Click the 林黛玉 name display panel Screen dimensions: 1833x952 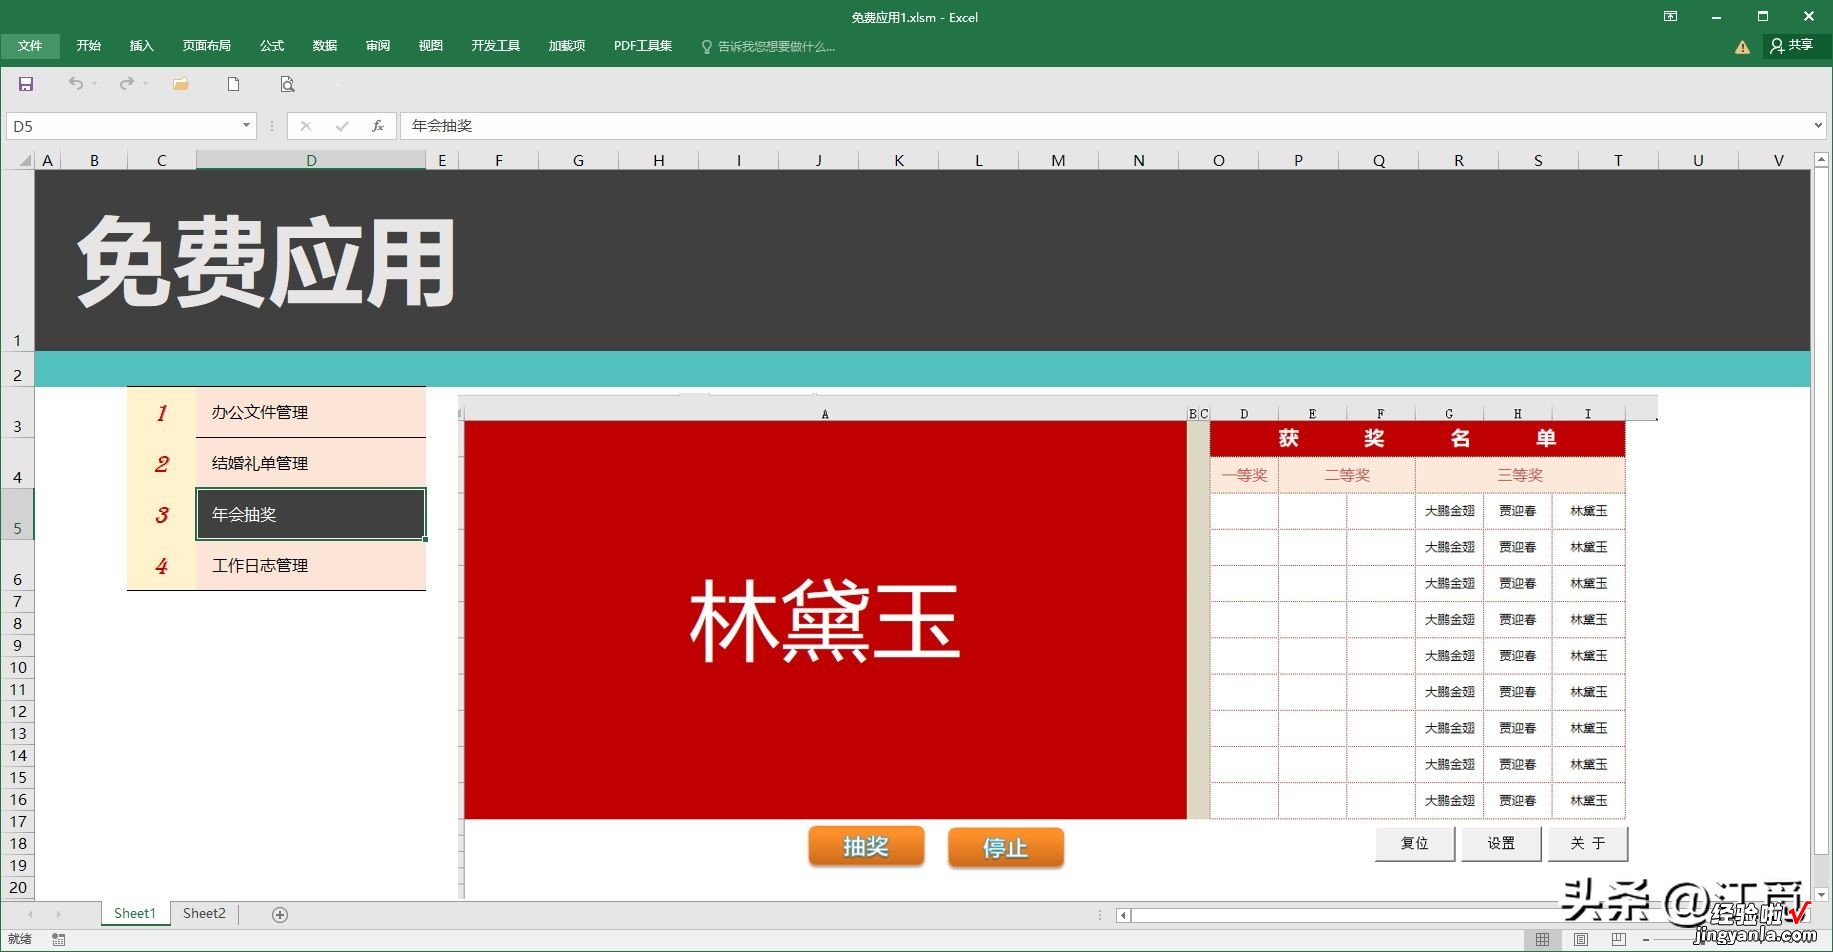point(825,620)
